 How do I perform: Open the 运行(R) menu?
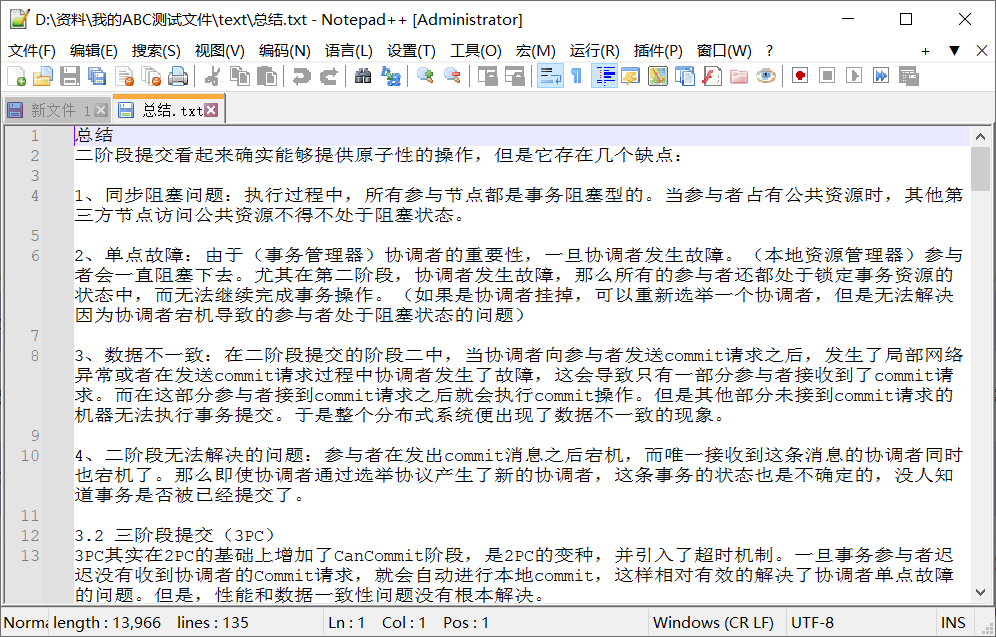(595, 51)
